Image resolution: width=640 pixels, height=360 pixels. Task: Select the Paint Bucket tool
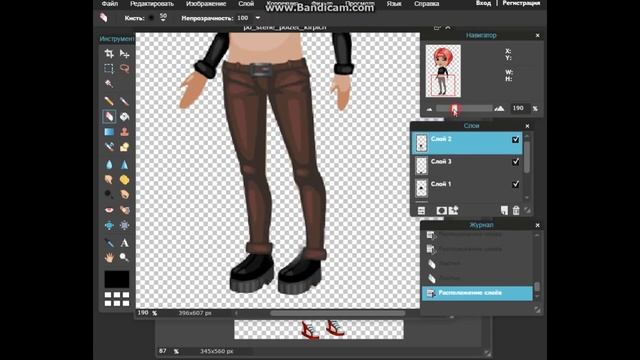[x=124, y=117]
